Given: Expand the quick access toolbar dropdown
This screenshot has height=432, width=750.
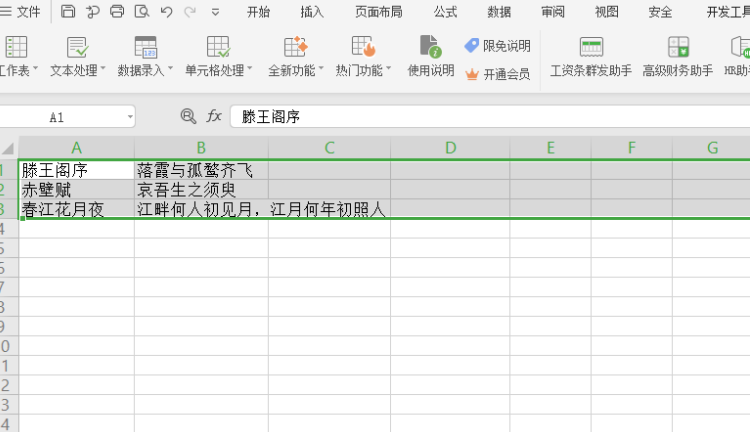Looking at the screenshot, I should tap(215, 12).
